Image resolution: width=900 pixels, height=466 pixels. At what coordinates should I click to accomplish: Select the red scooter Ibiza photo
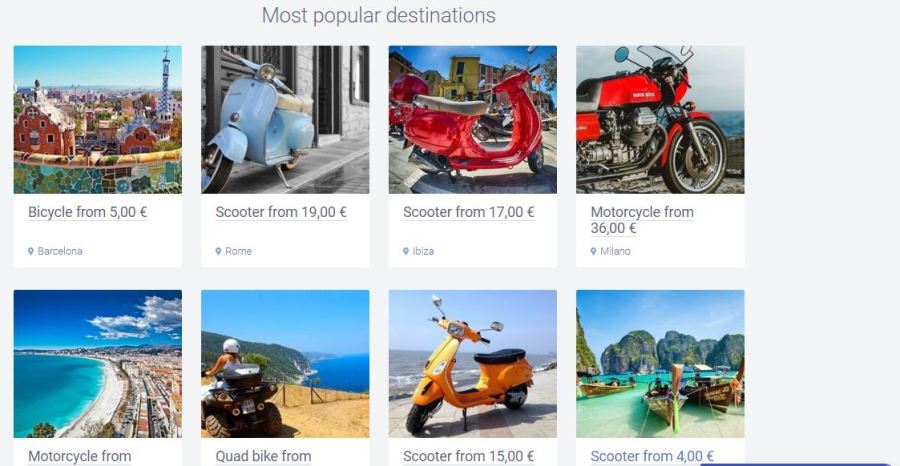(472, 119)
